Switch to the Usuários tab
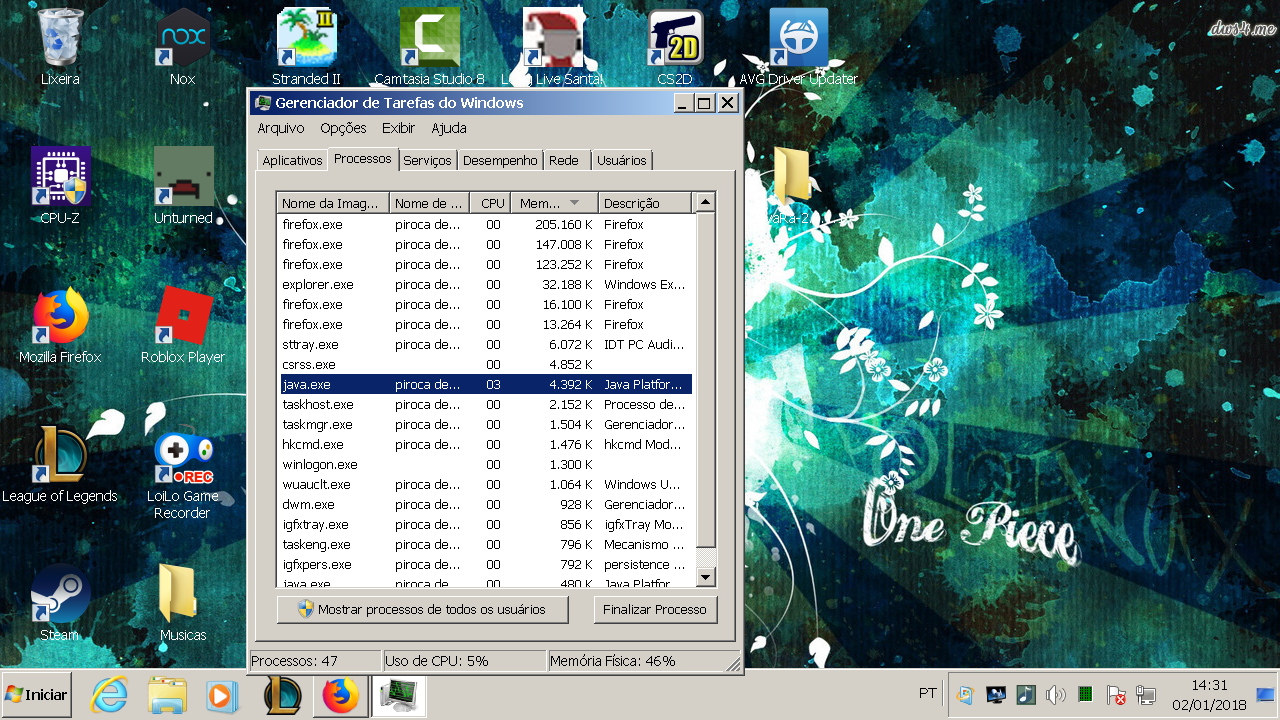 [x=621, y=160]
